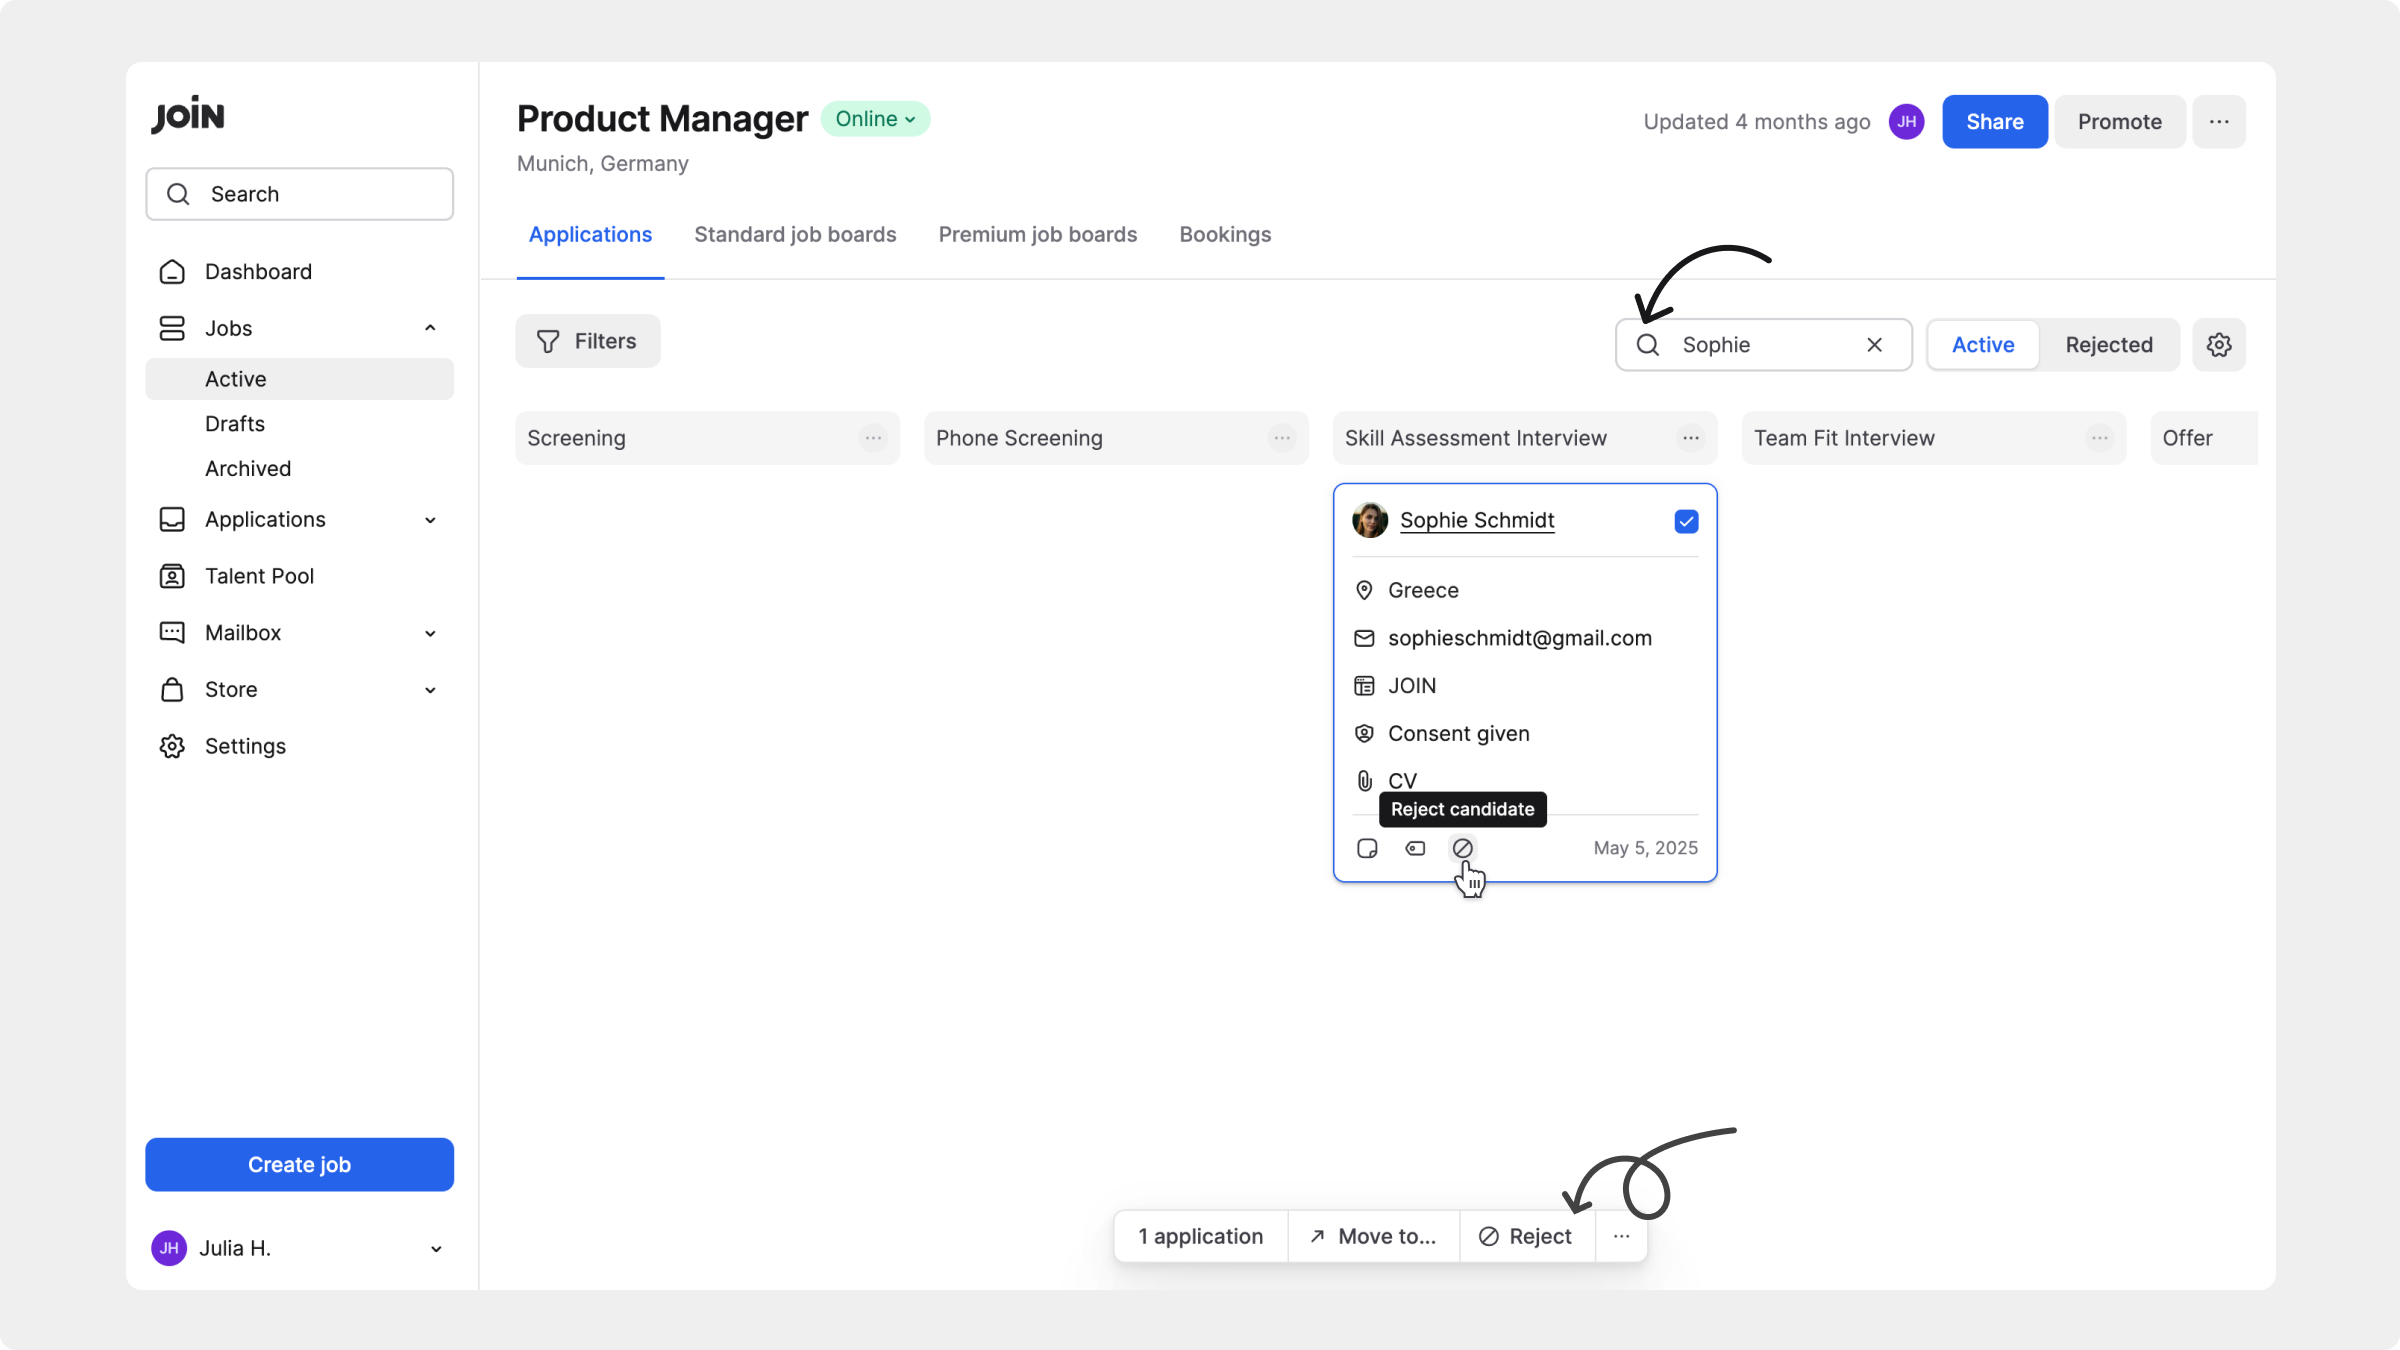Switch to Rejected candidates view
This screenshot has height=1350, width=2400.
click(x=2108, y=345)
